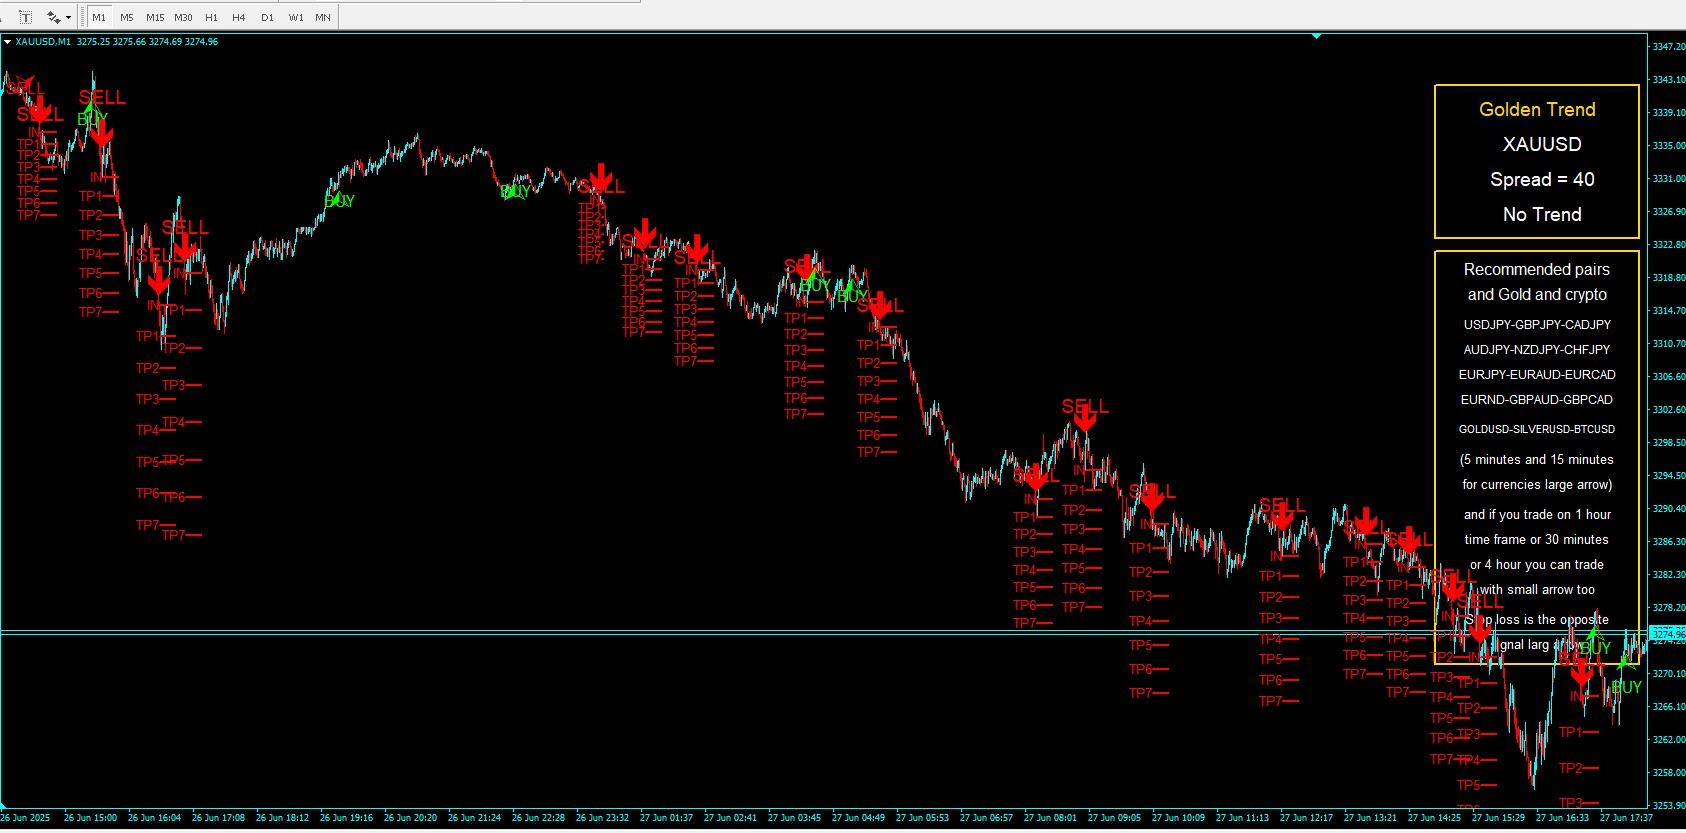1686x833 pixels.
Task: Click the red SELL arrow above 26 Jun 23:32
Action: [600, 178]
